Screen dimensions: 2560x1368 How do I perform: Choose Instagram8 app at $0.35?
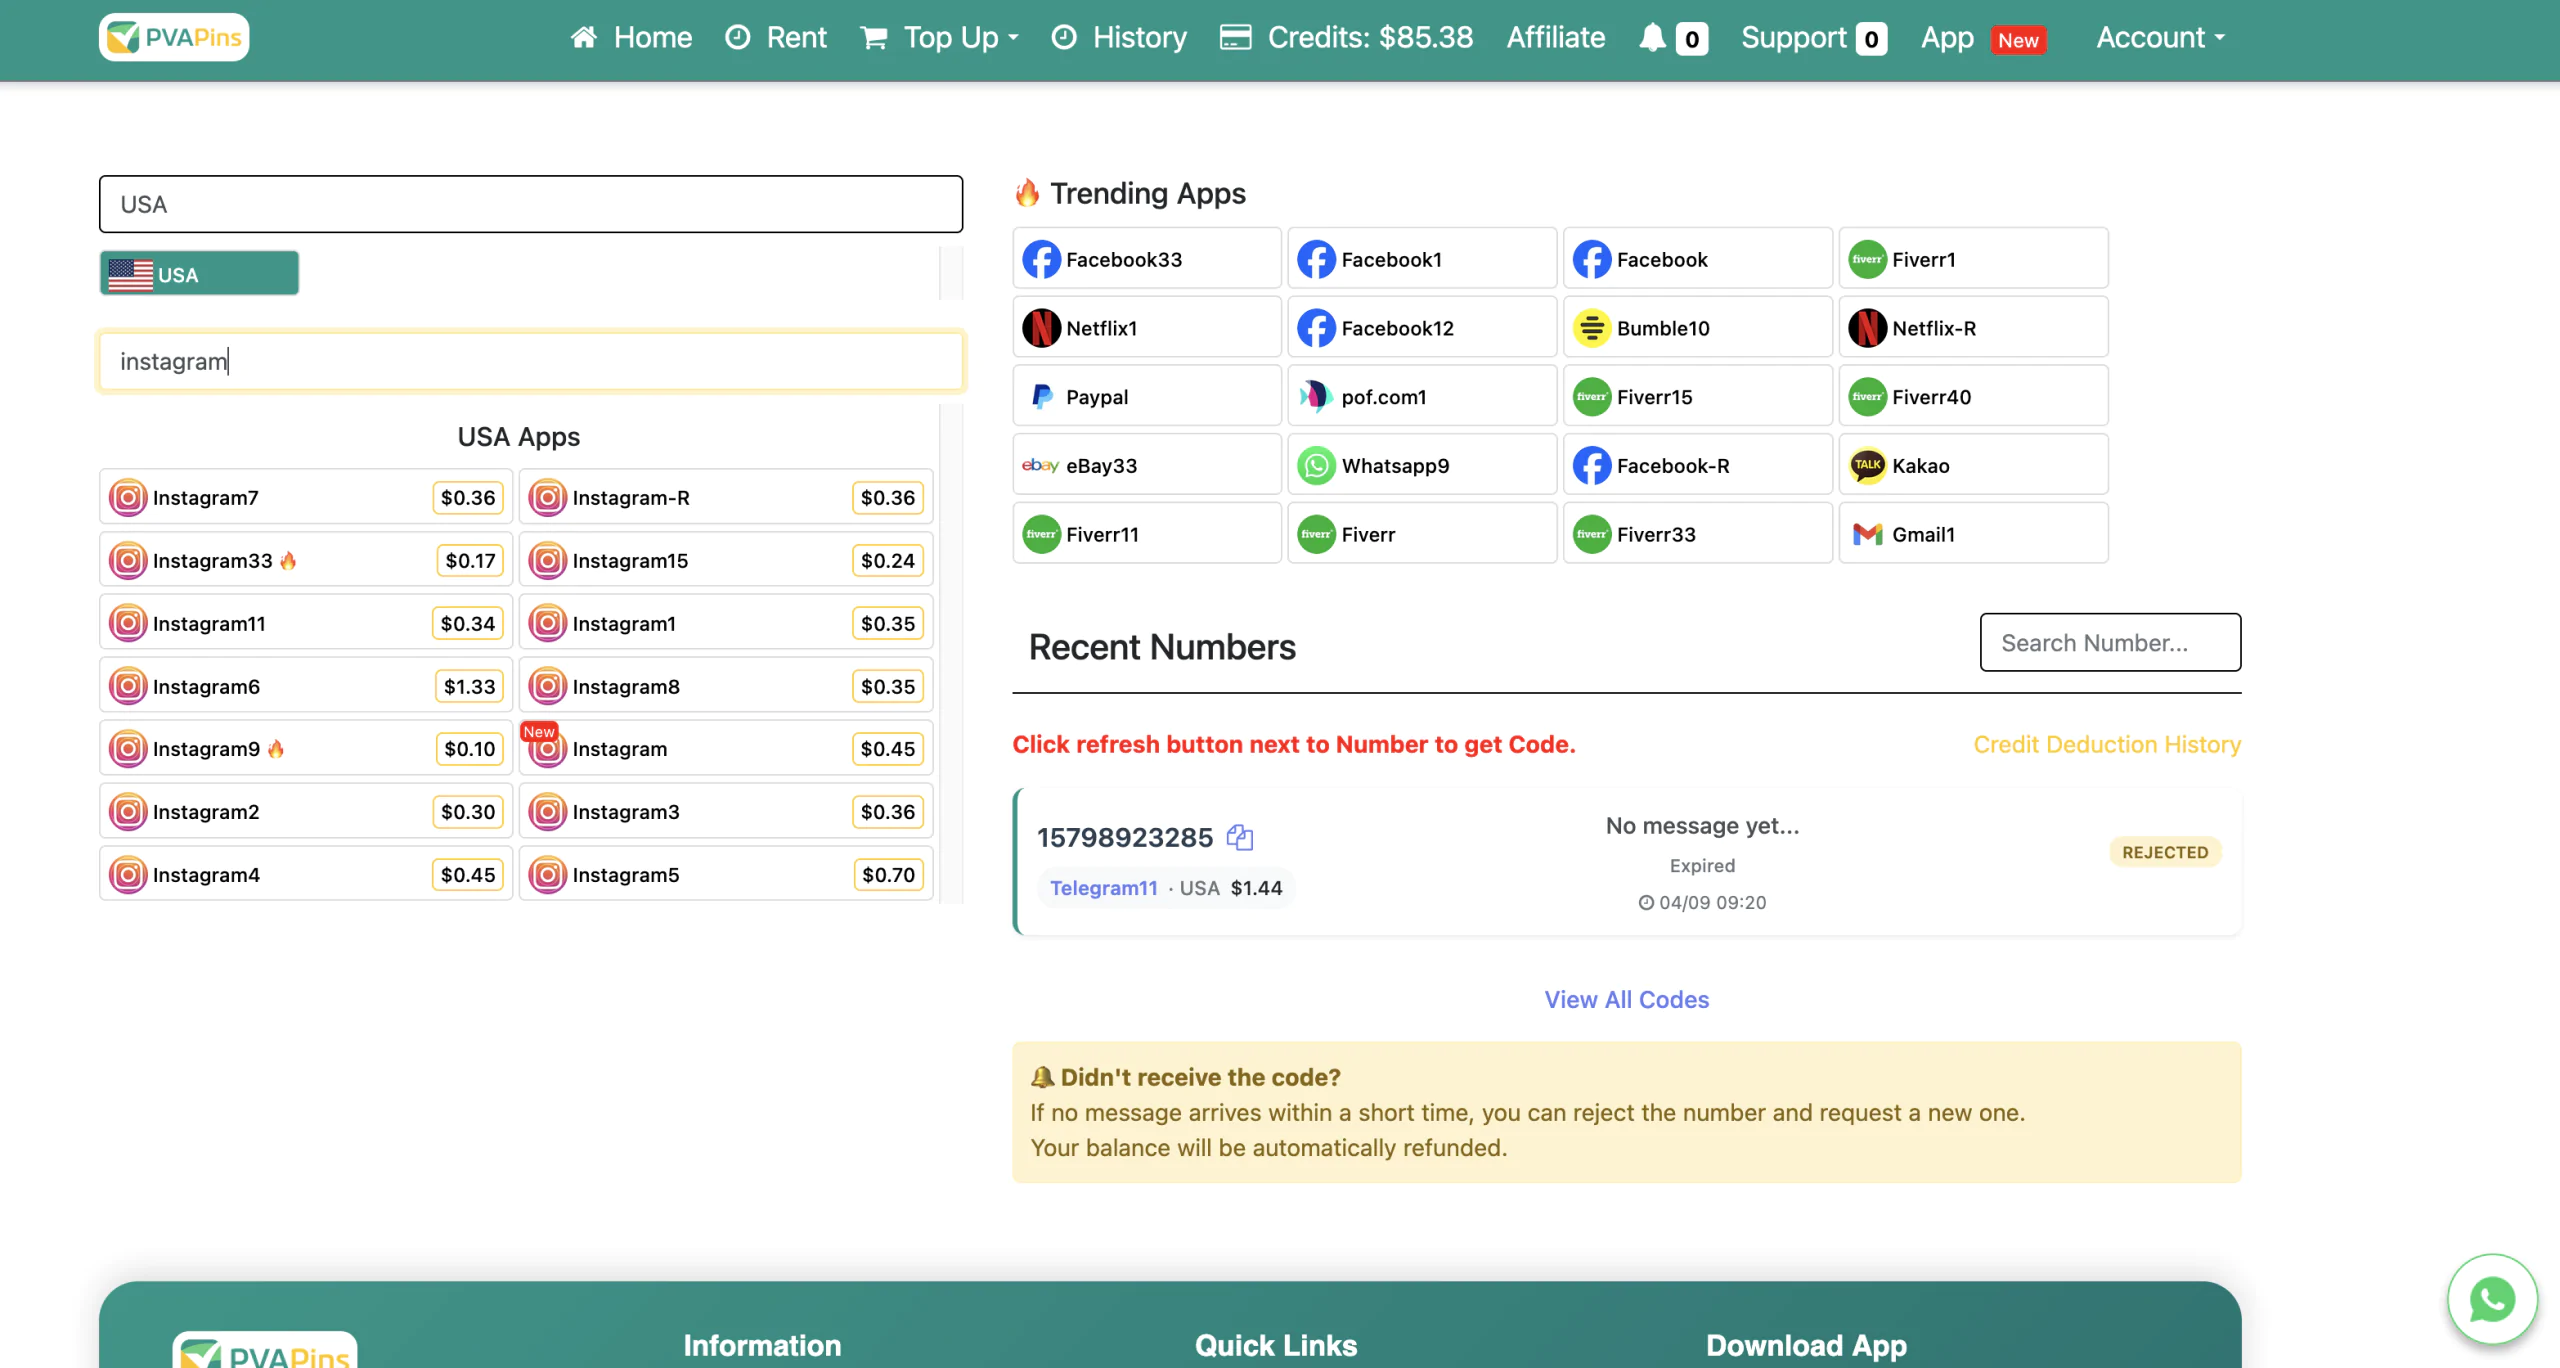[726, 686]
